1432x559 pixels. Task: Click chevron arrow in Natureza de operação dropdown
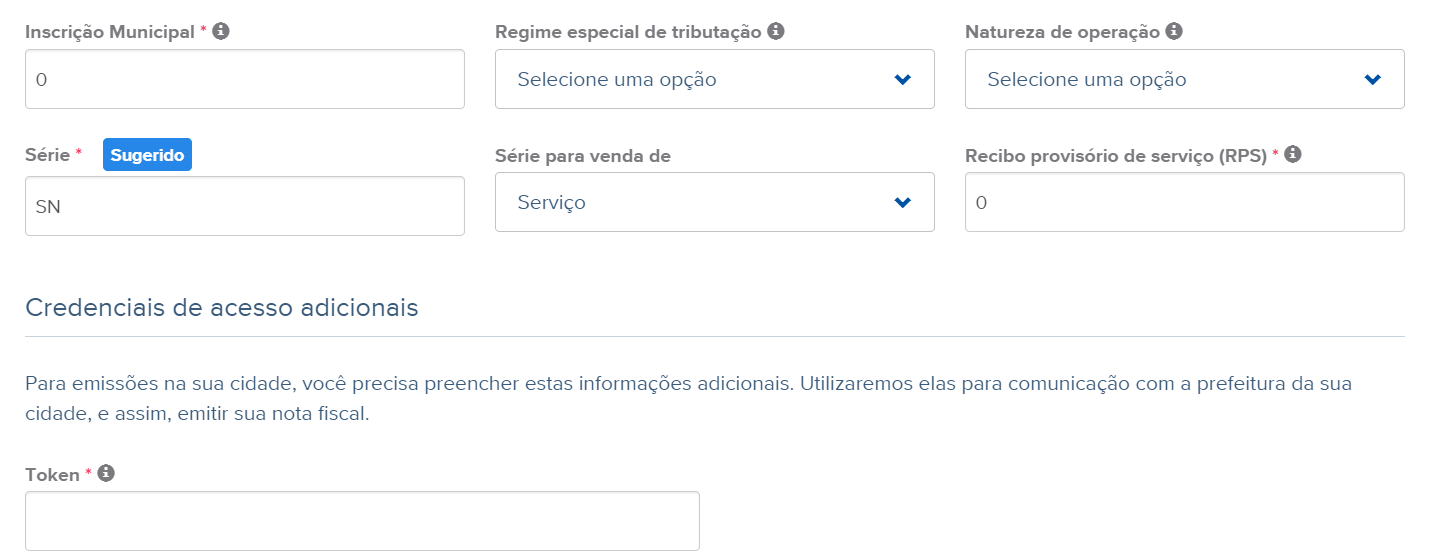(1373, 80)
